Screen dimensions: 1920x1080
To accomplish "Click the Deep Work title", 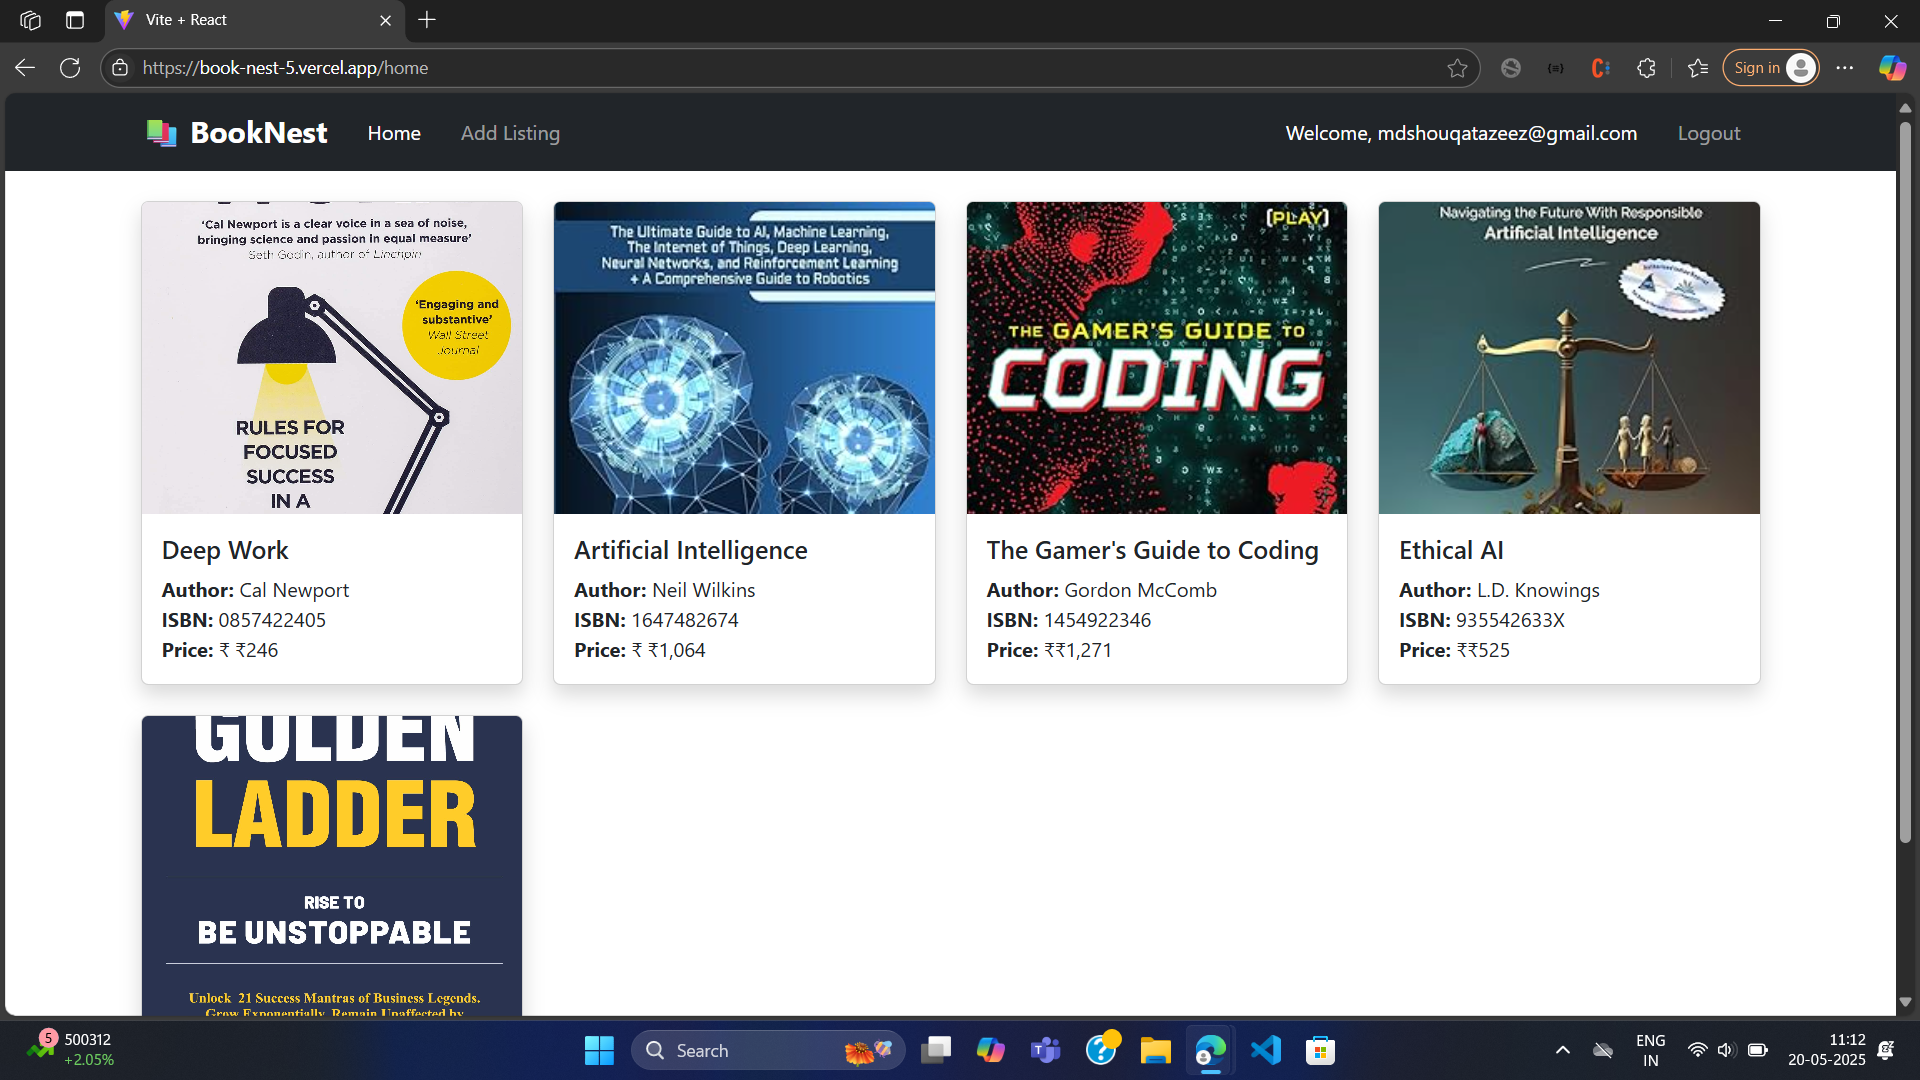I will coord(225,550).
